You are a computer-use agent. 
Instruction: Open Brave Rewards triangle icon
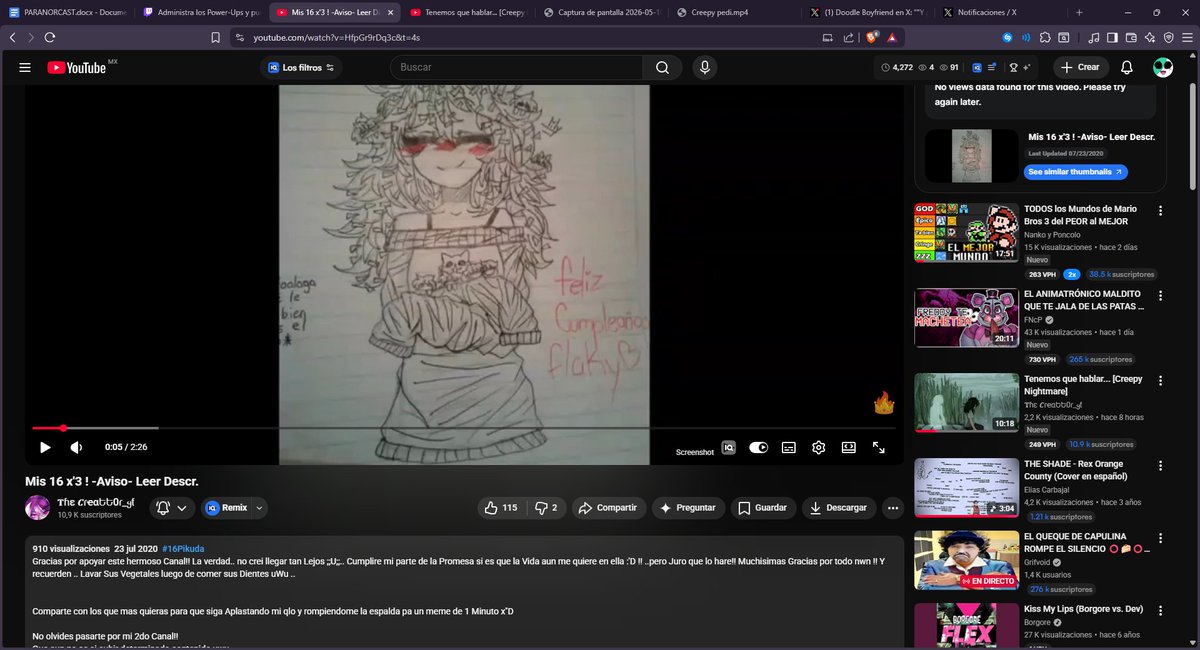click(890, 37)
